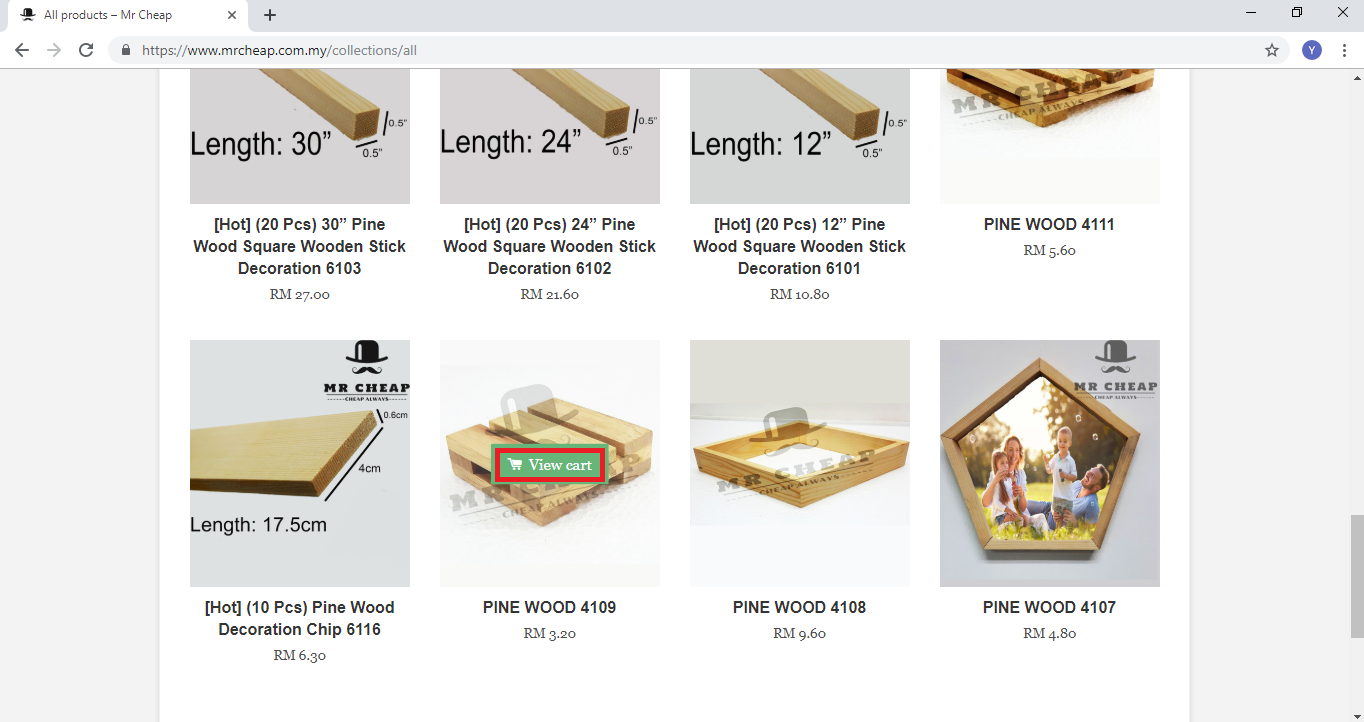Click the Pine Wood Decoration Chip 6116 image
This screenshot has height=722, width=1364.
point(300,463)
